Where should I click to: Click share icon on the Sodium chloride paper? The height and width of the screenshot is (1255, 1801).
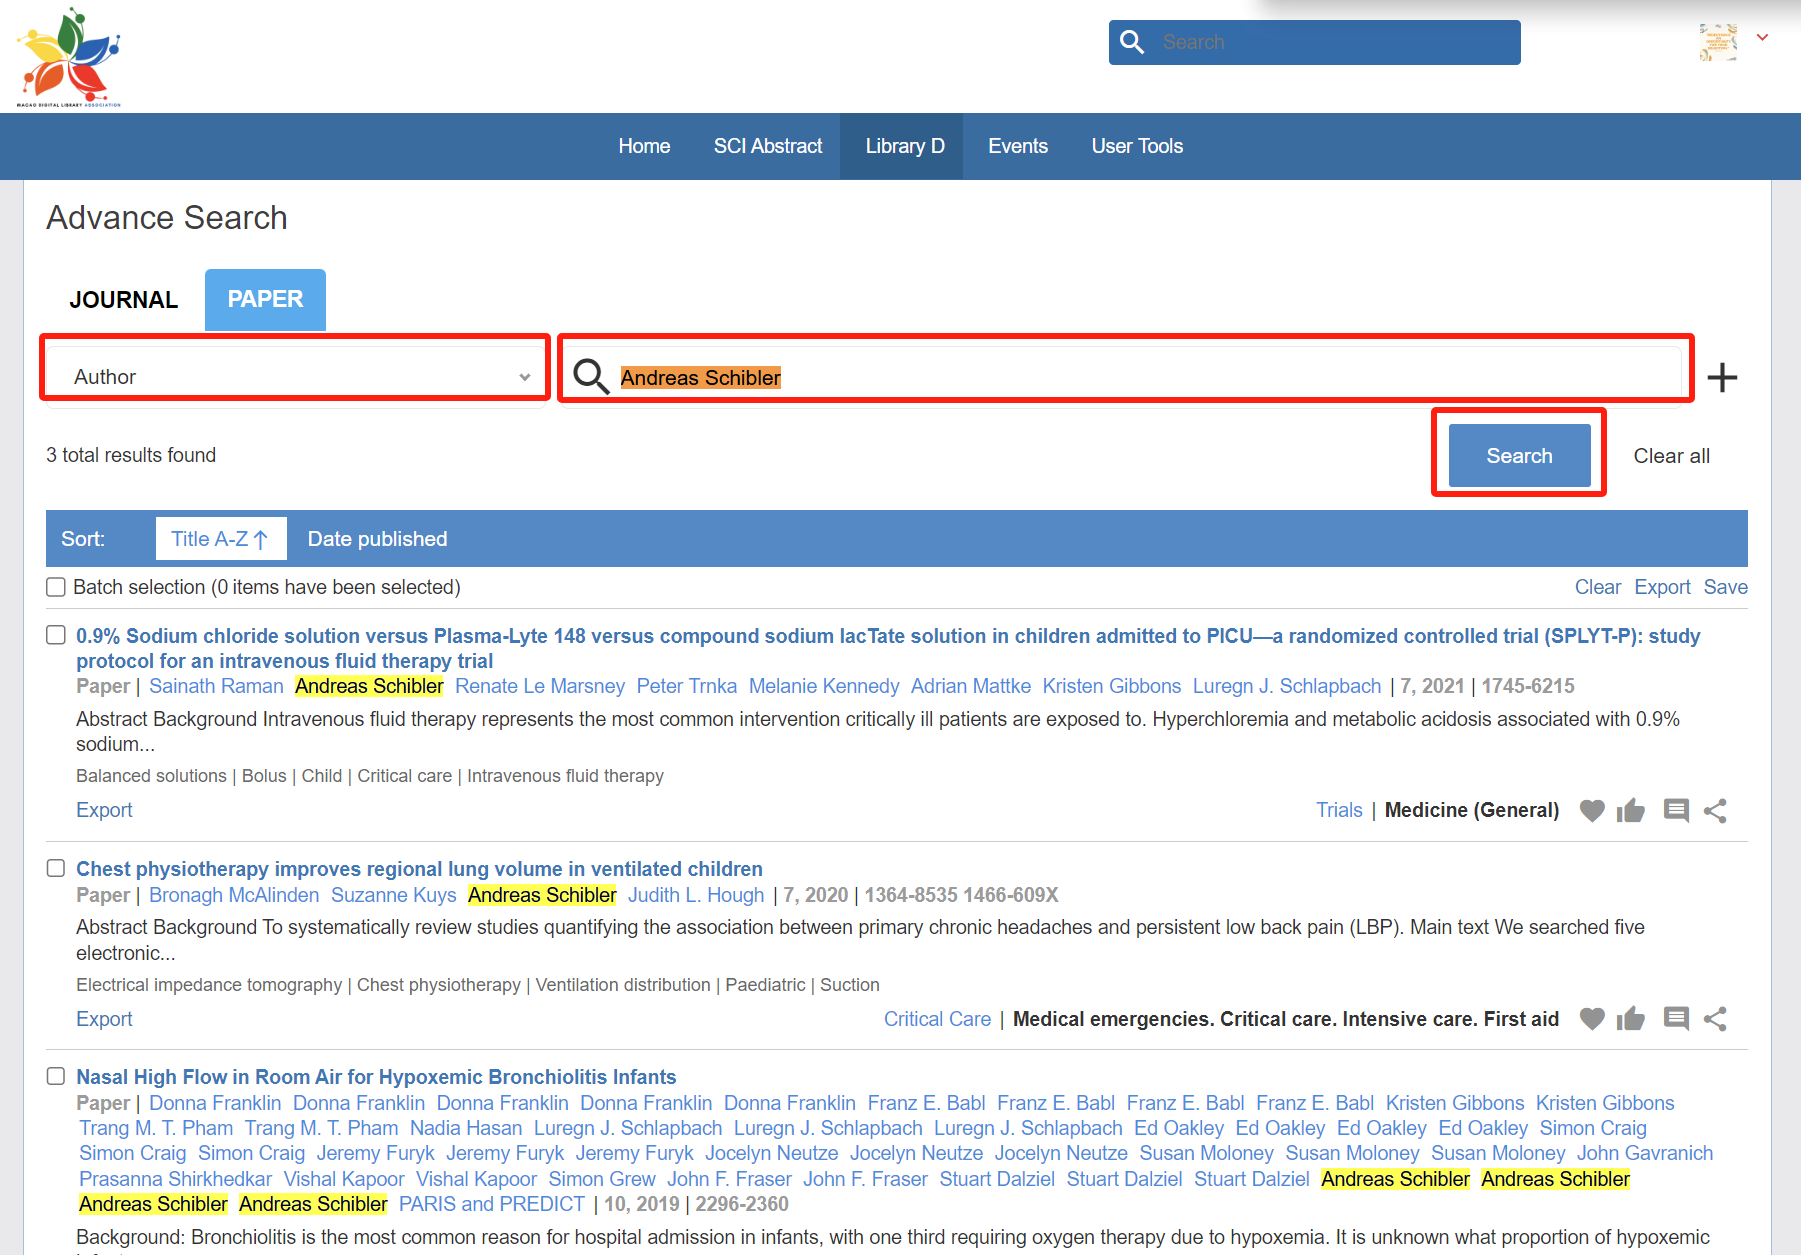(x=1715, y=811)
